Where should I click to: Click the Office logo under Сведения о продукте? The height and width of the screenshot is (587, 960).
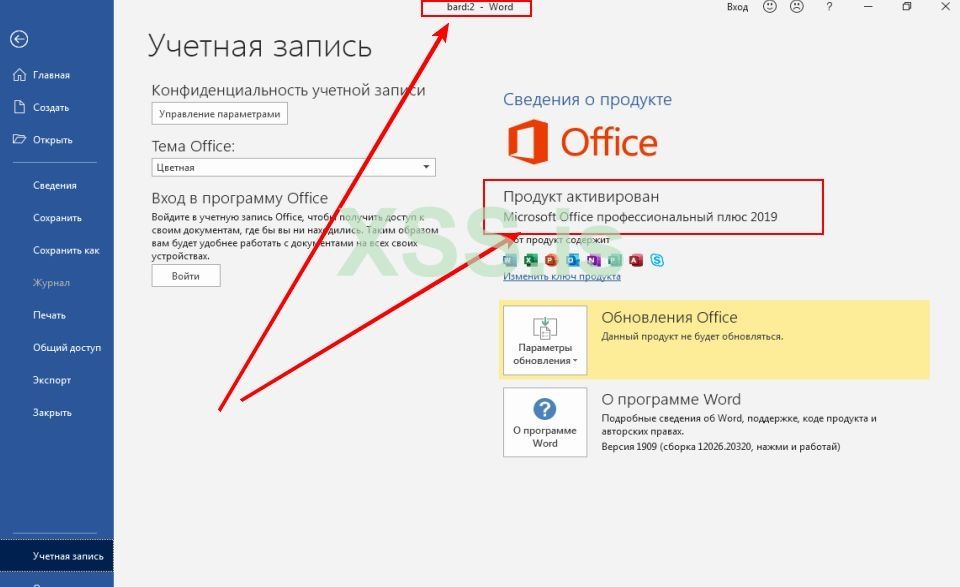click(582, 142)
